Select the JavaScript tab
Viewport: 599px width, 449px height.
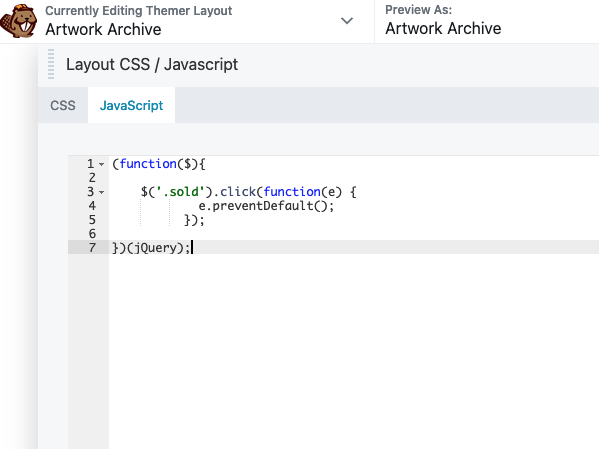131,105
